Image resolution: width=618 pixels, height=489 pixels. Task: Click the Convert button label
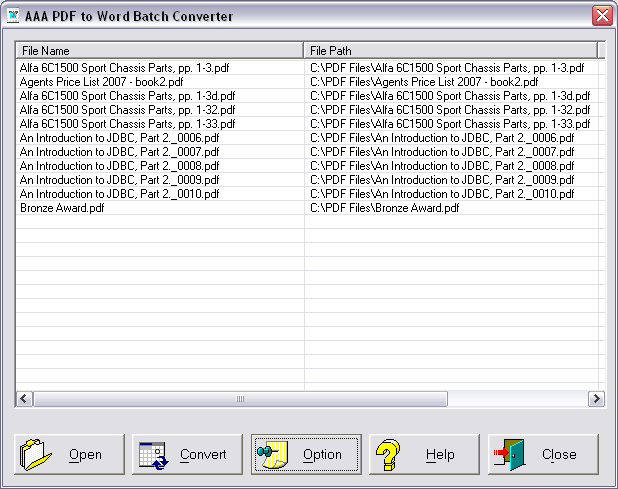click(203, 454)
